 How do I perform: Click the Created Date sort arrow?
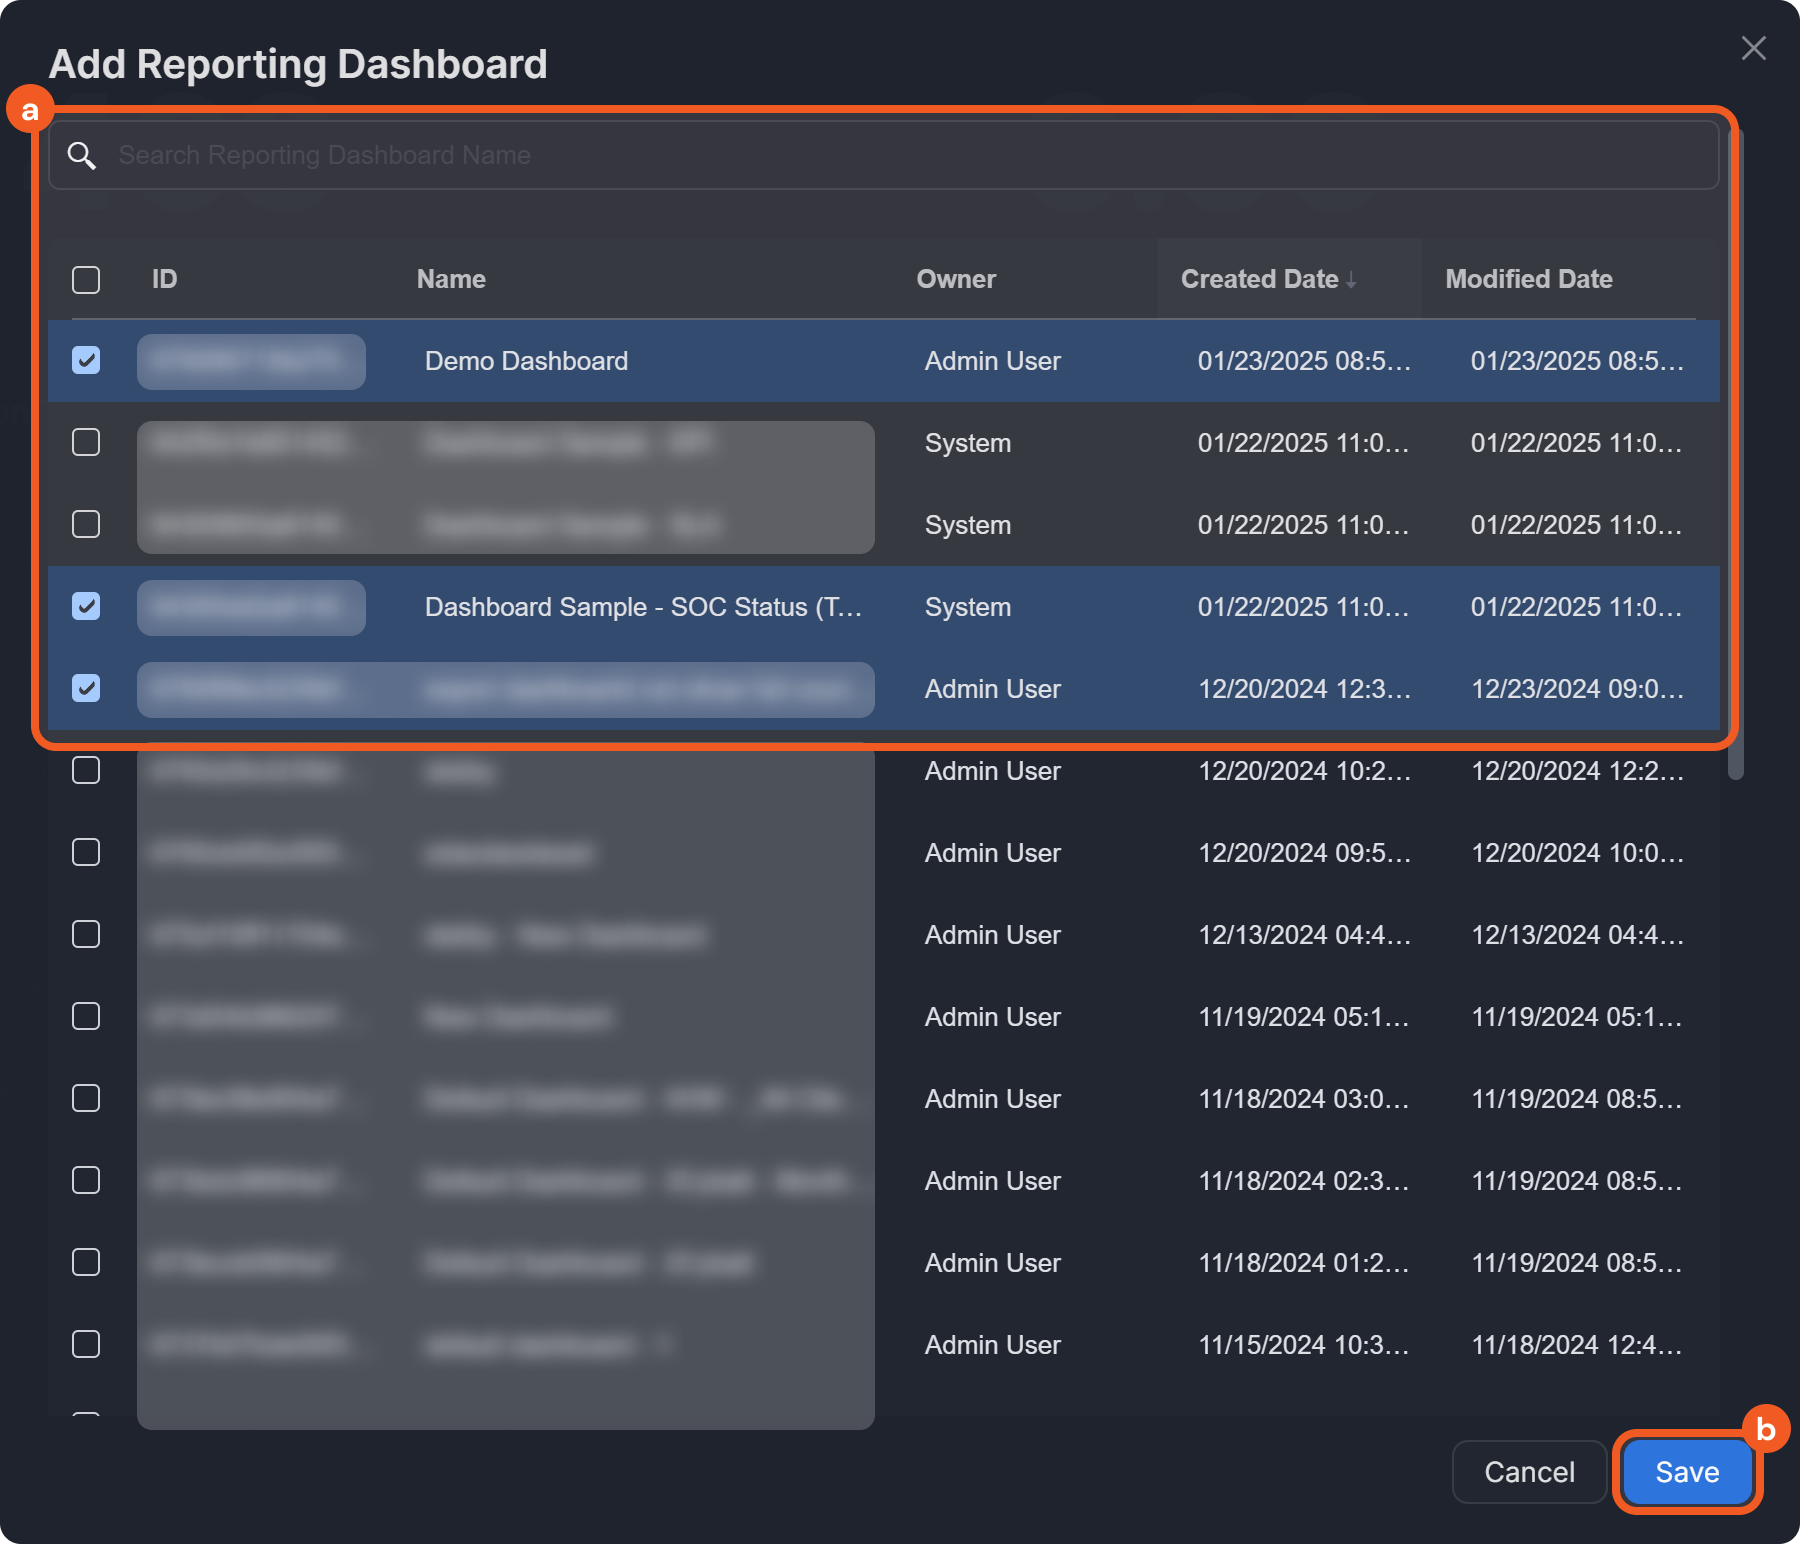click(x=1351, y=280)
